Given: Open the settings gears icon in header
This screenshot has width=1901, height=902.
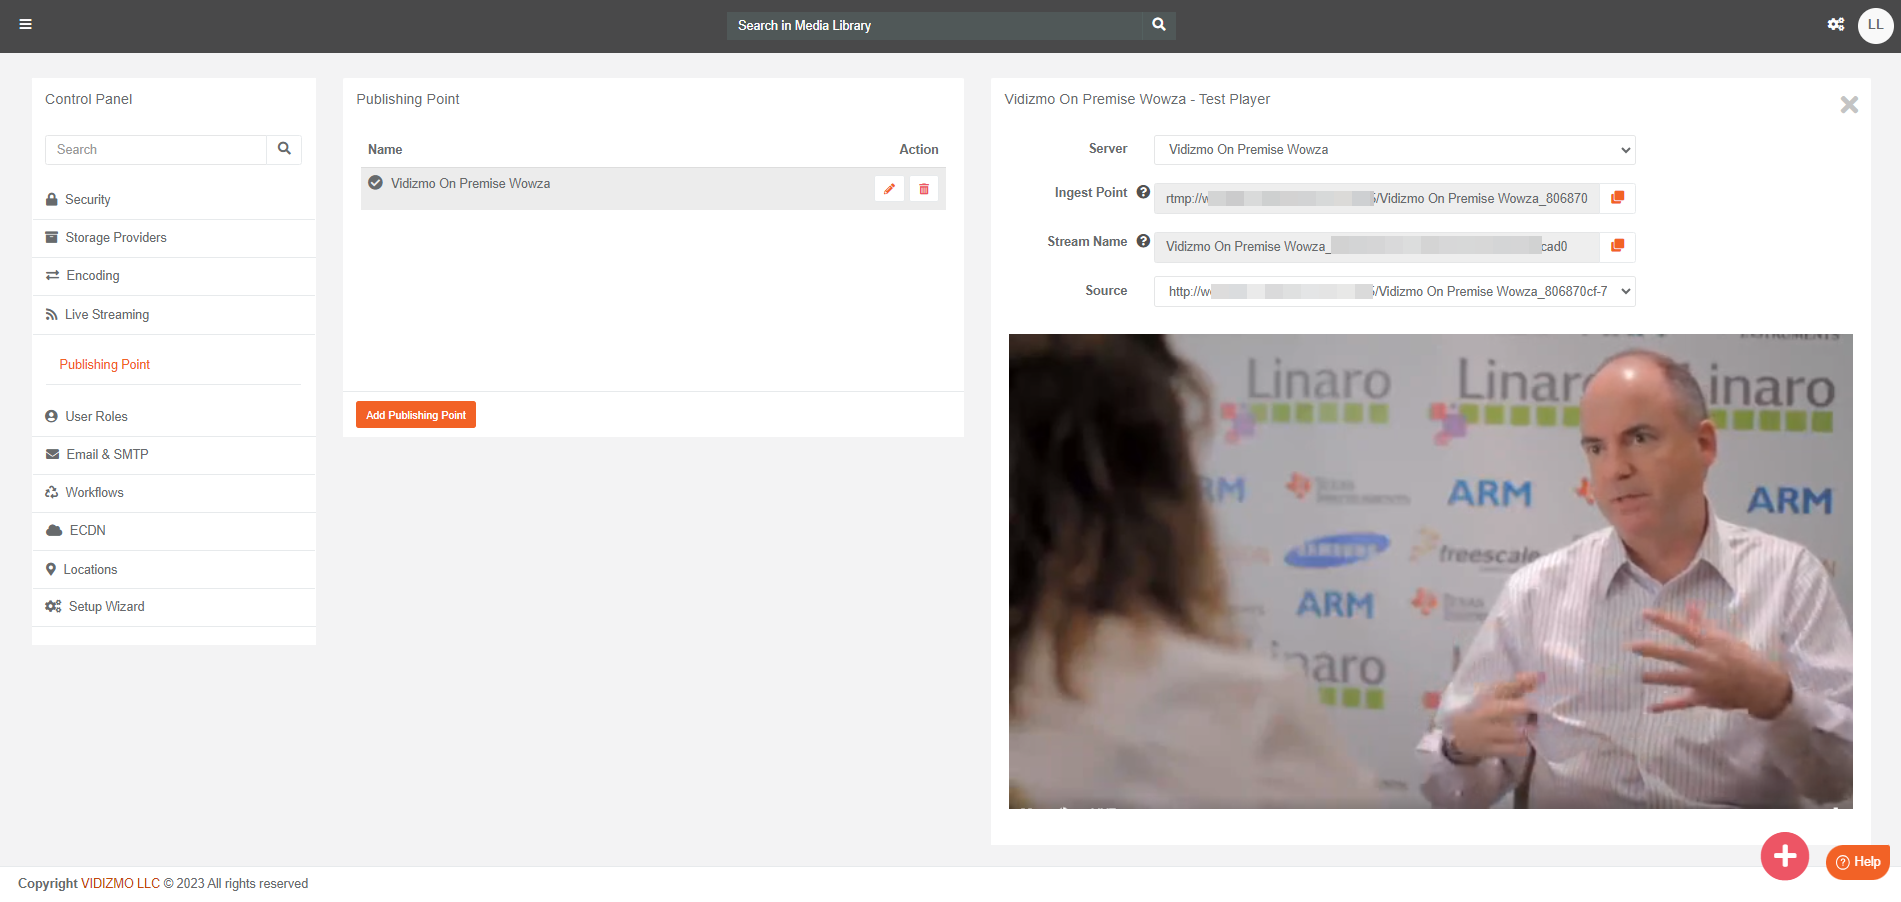Looking at the screenshot, I should tap(1835, 25).
